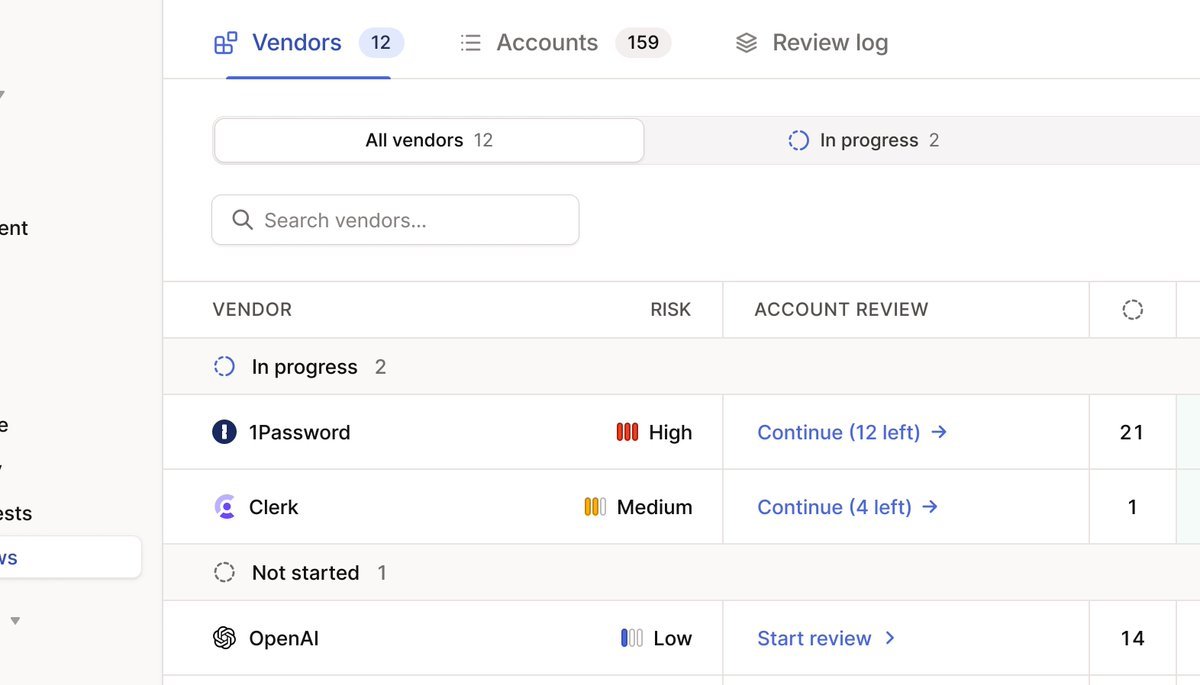
Task: Click the Medium risk bars indicator for Clerk
Action: (x=595, y=507)
